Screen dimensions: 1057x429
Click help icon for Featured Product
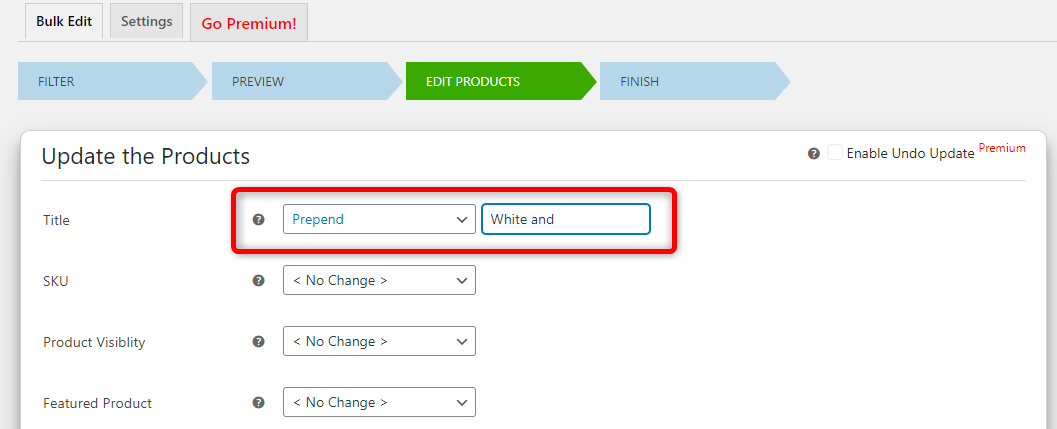(x=258, y=403)
